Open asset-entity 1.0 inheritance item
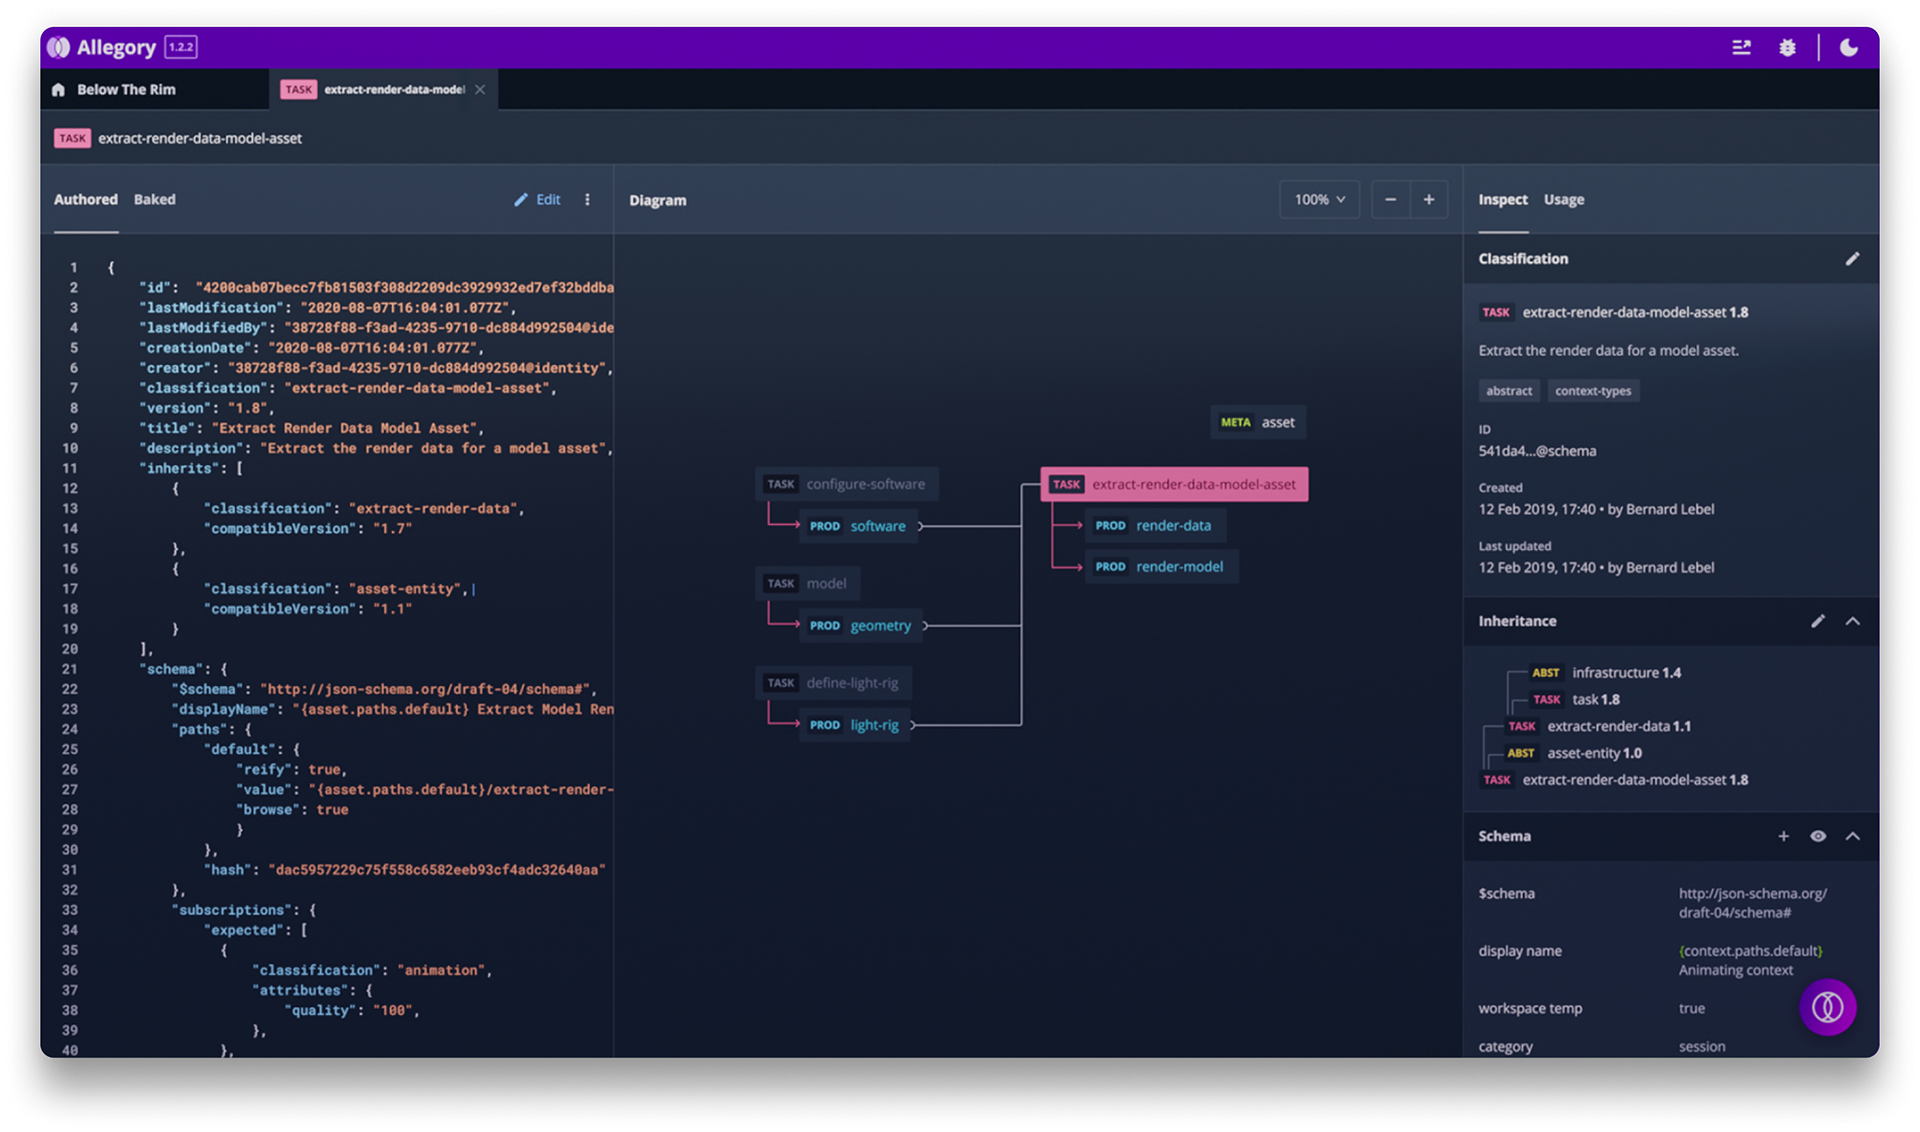Image resolution: width=1920 pixels, height=1132 pixels. point(1574,753)
